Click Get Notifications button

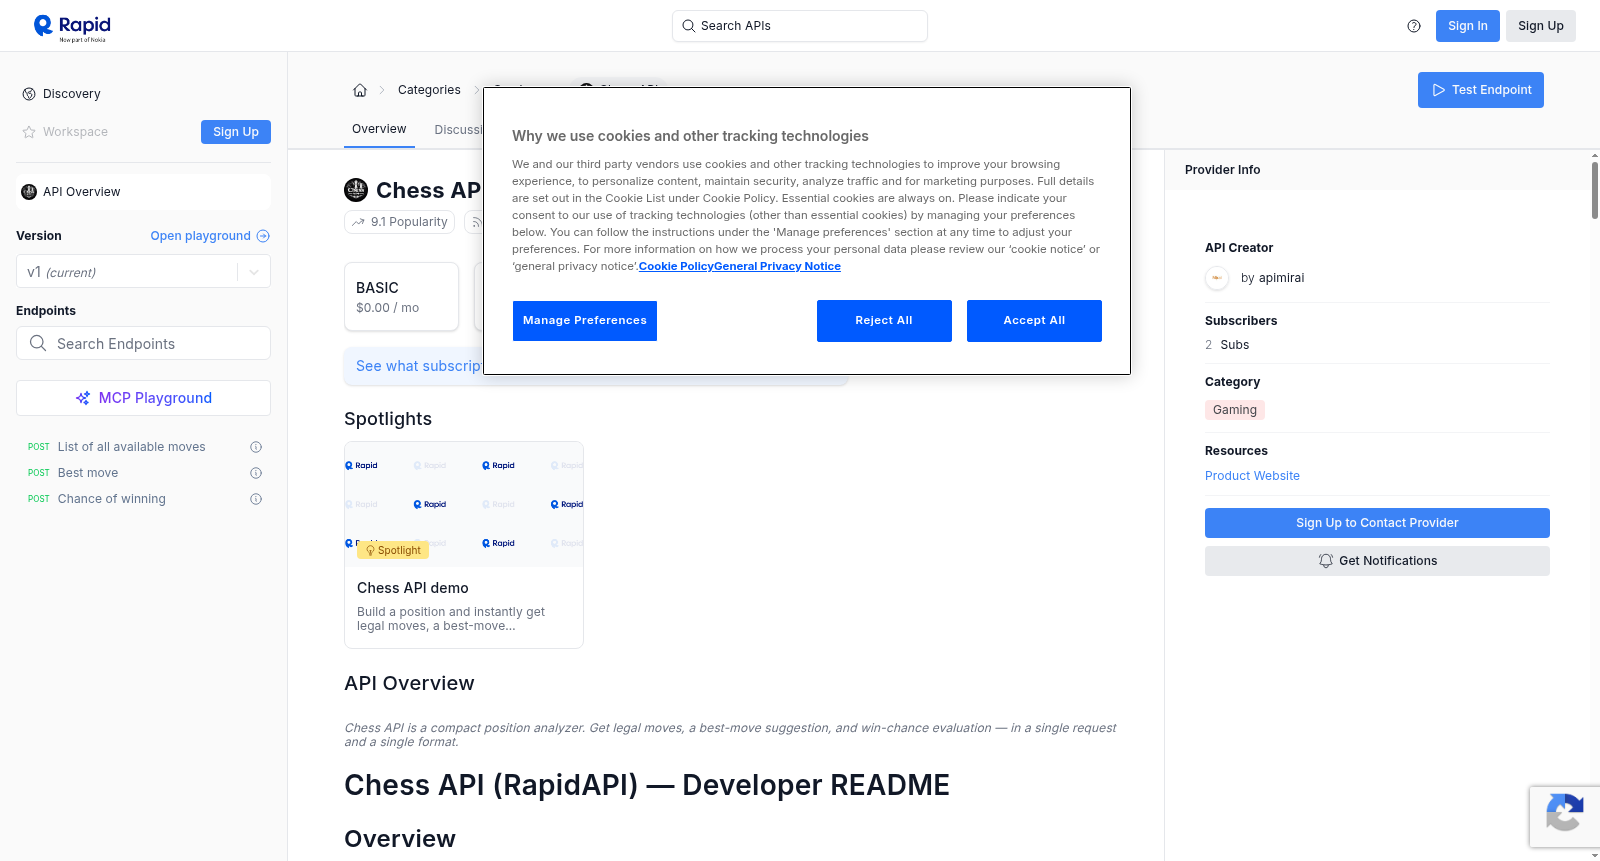(1377, 561)
